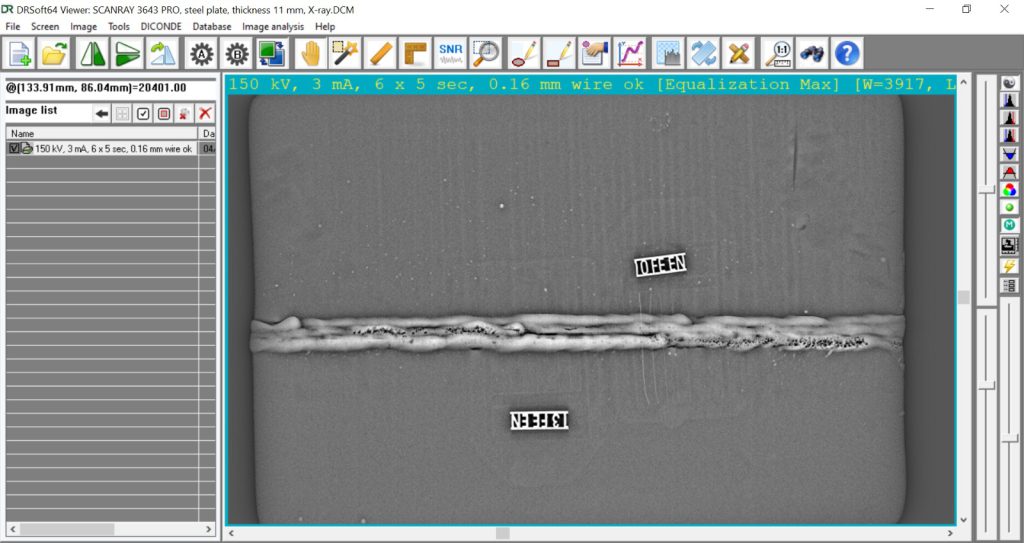
Task: Click the red arch curve icon
Action: [1010, 173]
